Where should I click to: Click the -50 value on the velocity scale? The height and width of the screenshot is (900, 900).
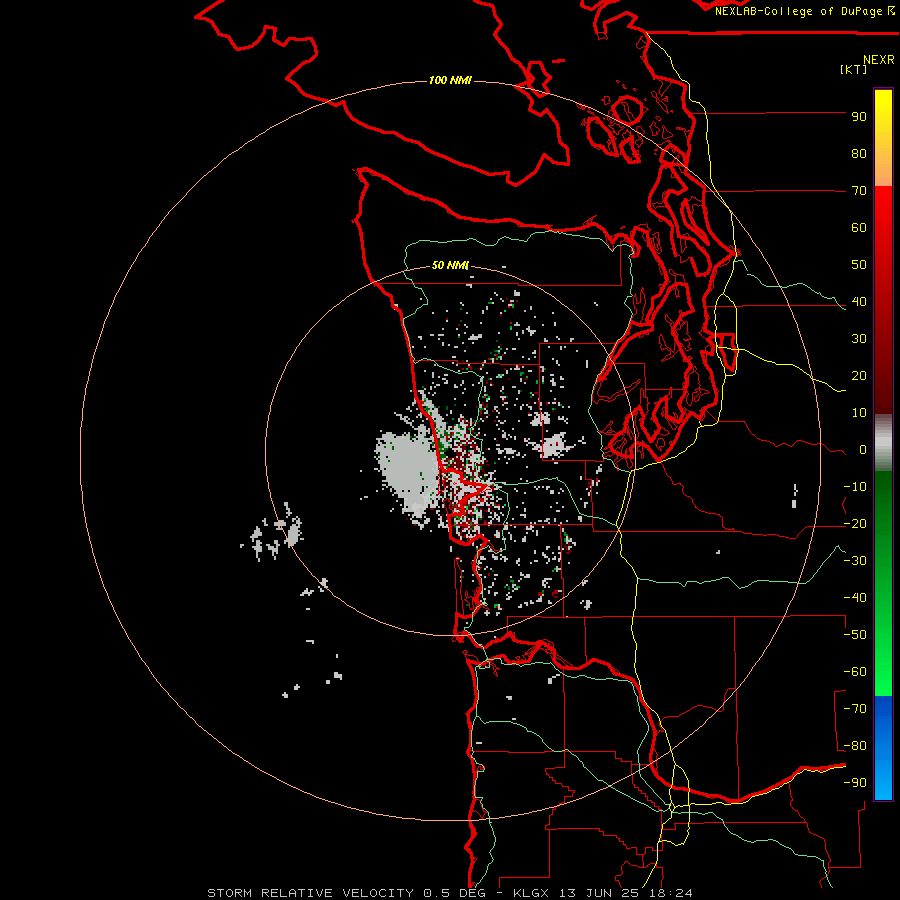tap(855, 635)
